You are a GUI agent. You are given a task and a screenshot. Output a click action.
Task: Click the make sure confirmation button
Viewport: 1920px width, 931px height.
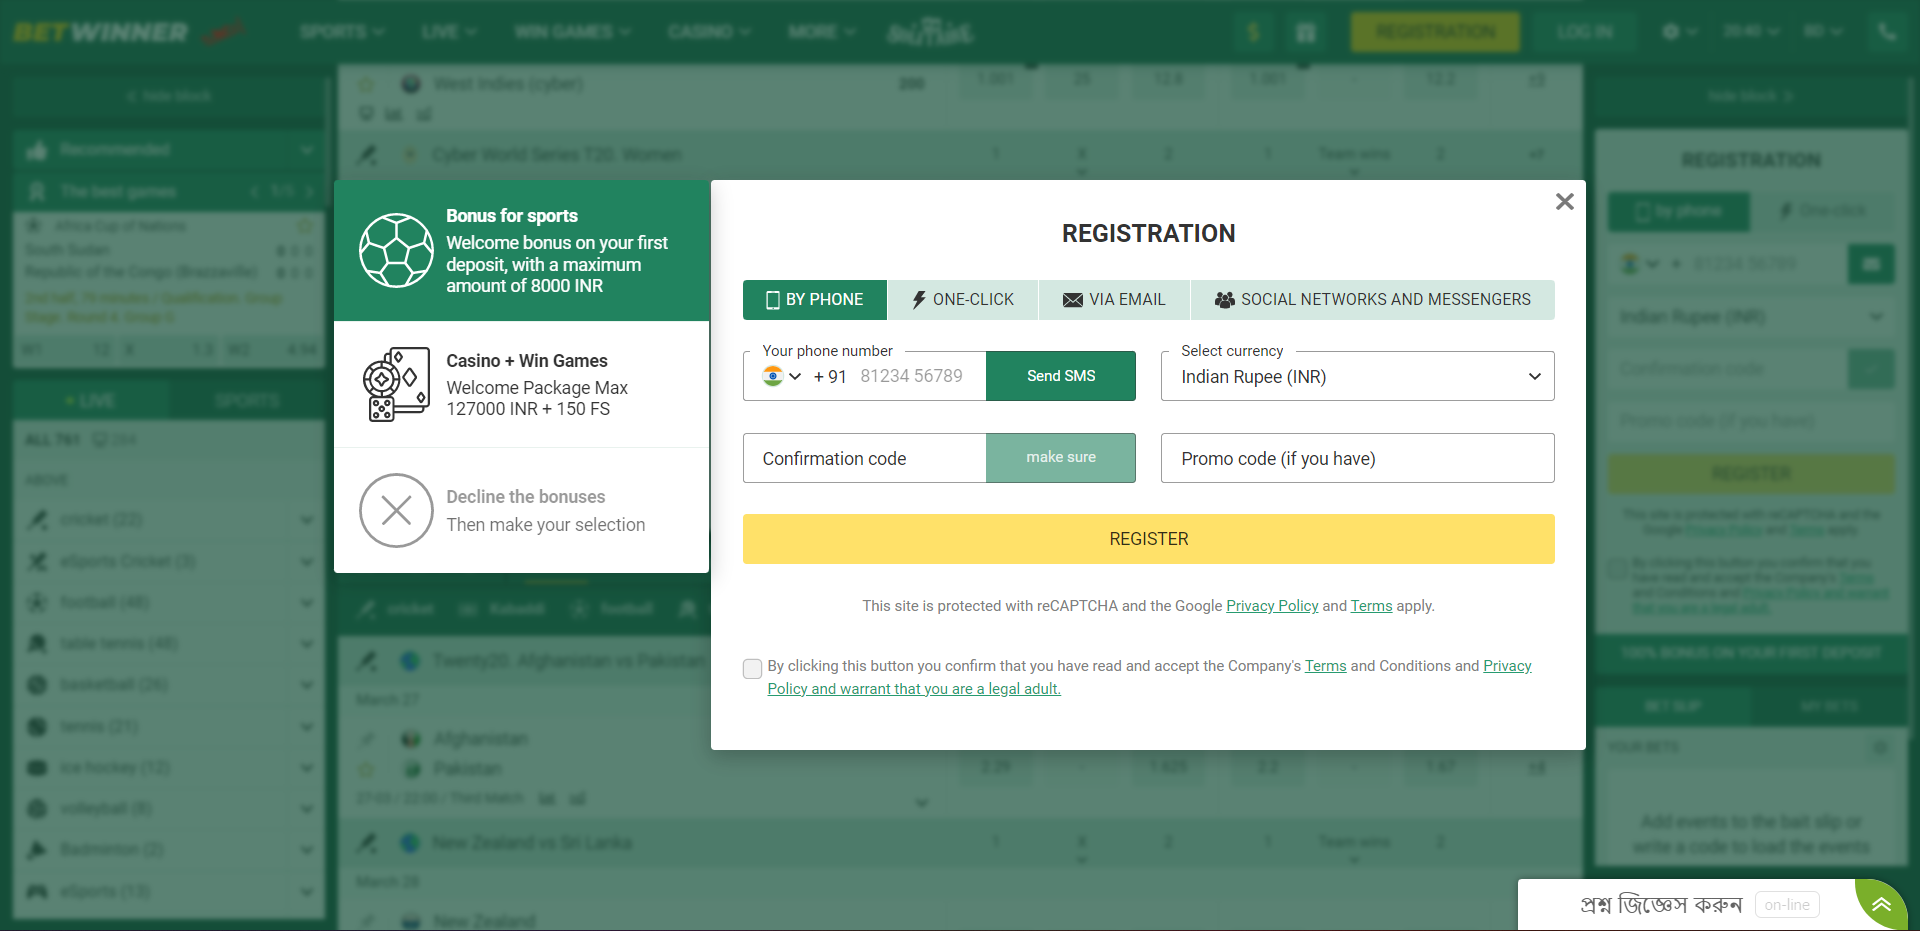click(x=1061, y=458)
